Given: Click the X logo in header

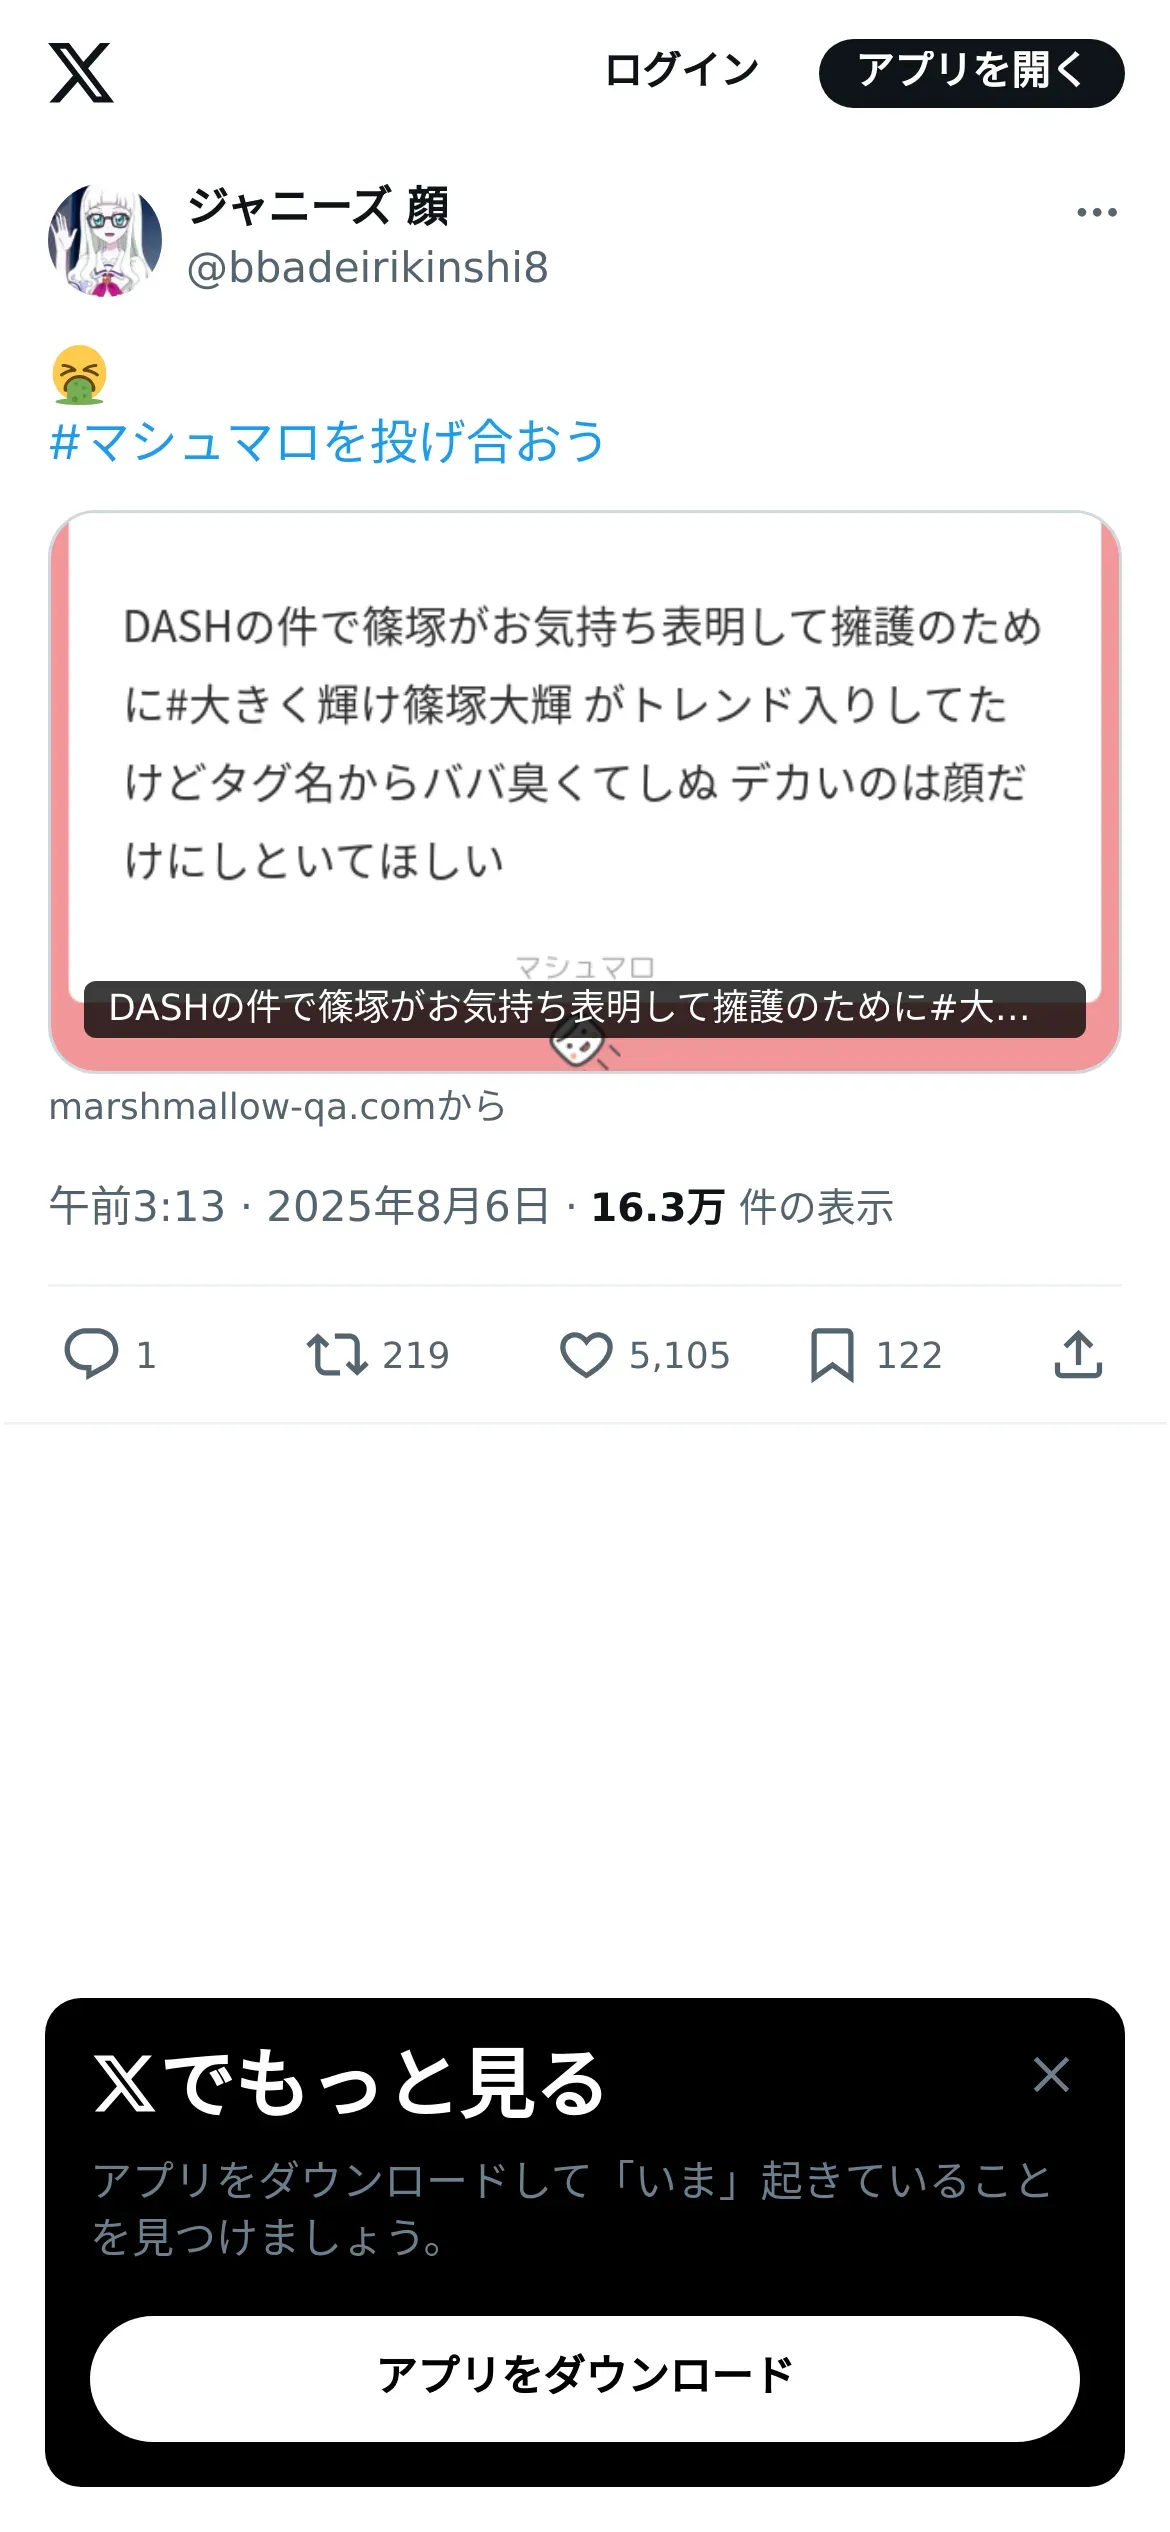Looking at the screenshot, I should (81, 73).
